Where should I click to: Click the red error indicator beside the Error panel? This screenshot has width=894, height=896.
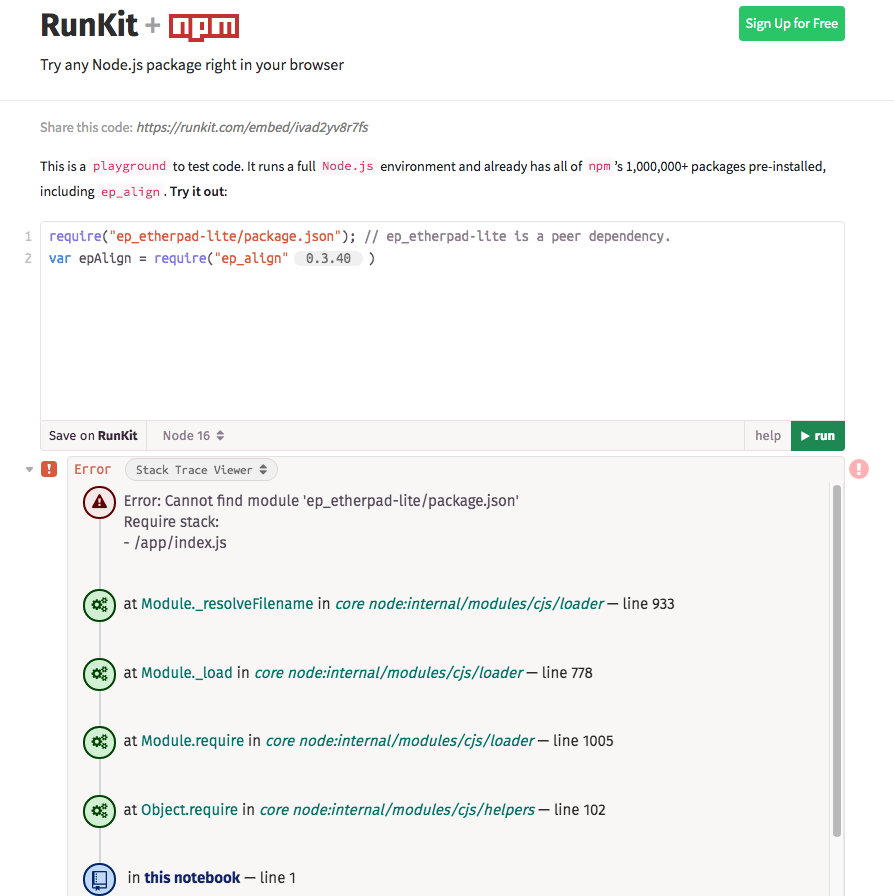point(48,468)
